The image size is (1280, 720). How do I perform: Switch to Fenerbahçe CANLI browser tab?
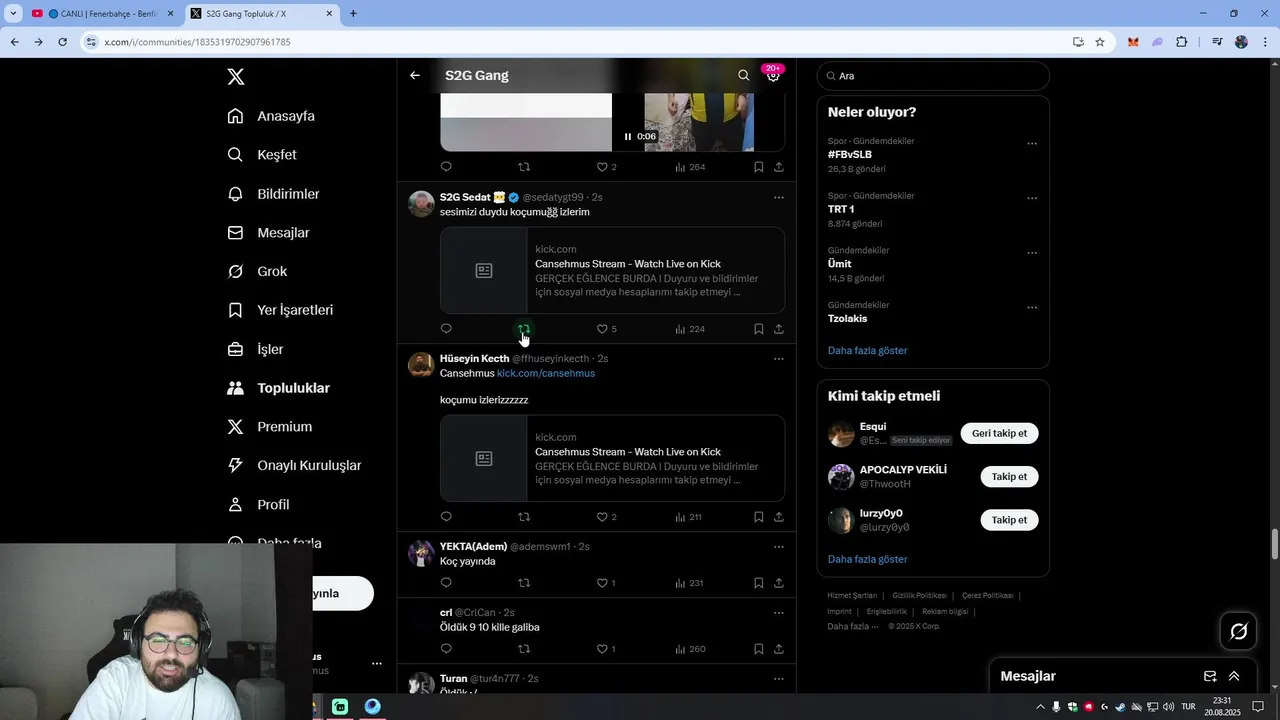click(x=102, y=14)
